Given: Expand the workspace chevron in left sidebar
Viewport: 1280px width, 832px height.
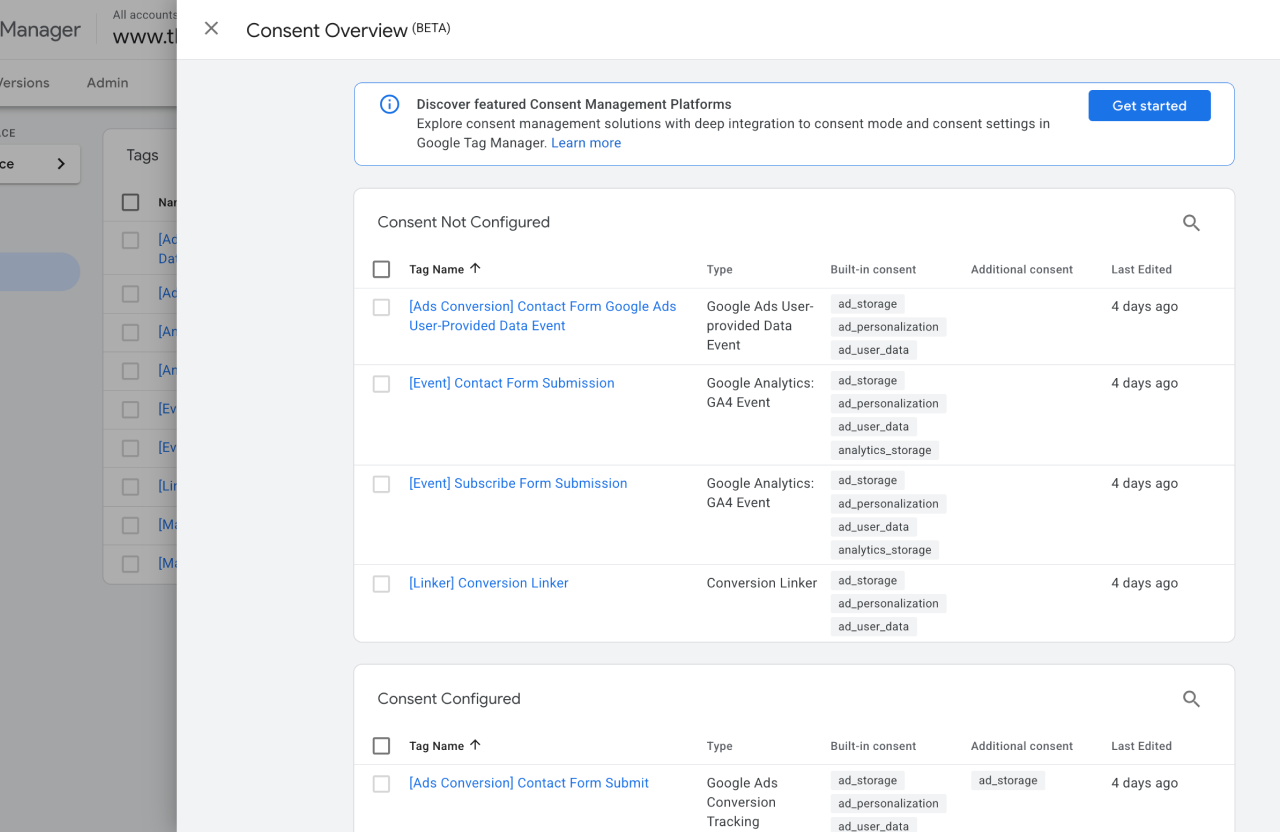Looking at the screenshot, I should (x=61, y=164).
